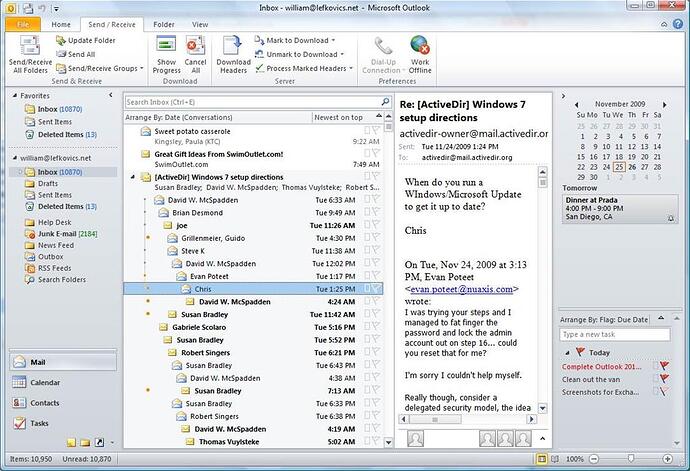Click the shortcuts icon in navigation footer
690x471 pixels.
pos(99,442)
